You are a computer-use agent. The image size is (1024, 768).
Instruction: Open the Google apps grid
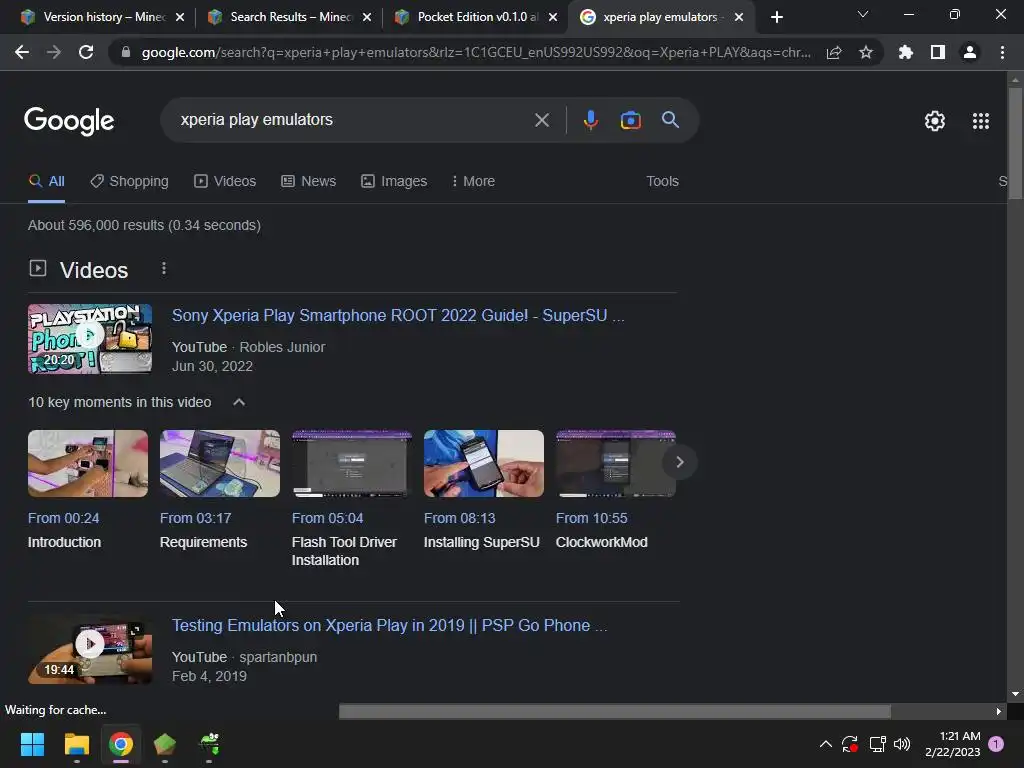tap(980, 121)
